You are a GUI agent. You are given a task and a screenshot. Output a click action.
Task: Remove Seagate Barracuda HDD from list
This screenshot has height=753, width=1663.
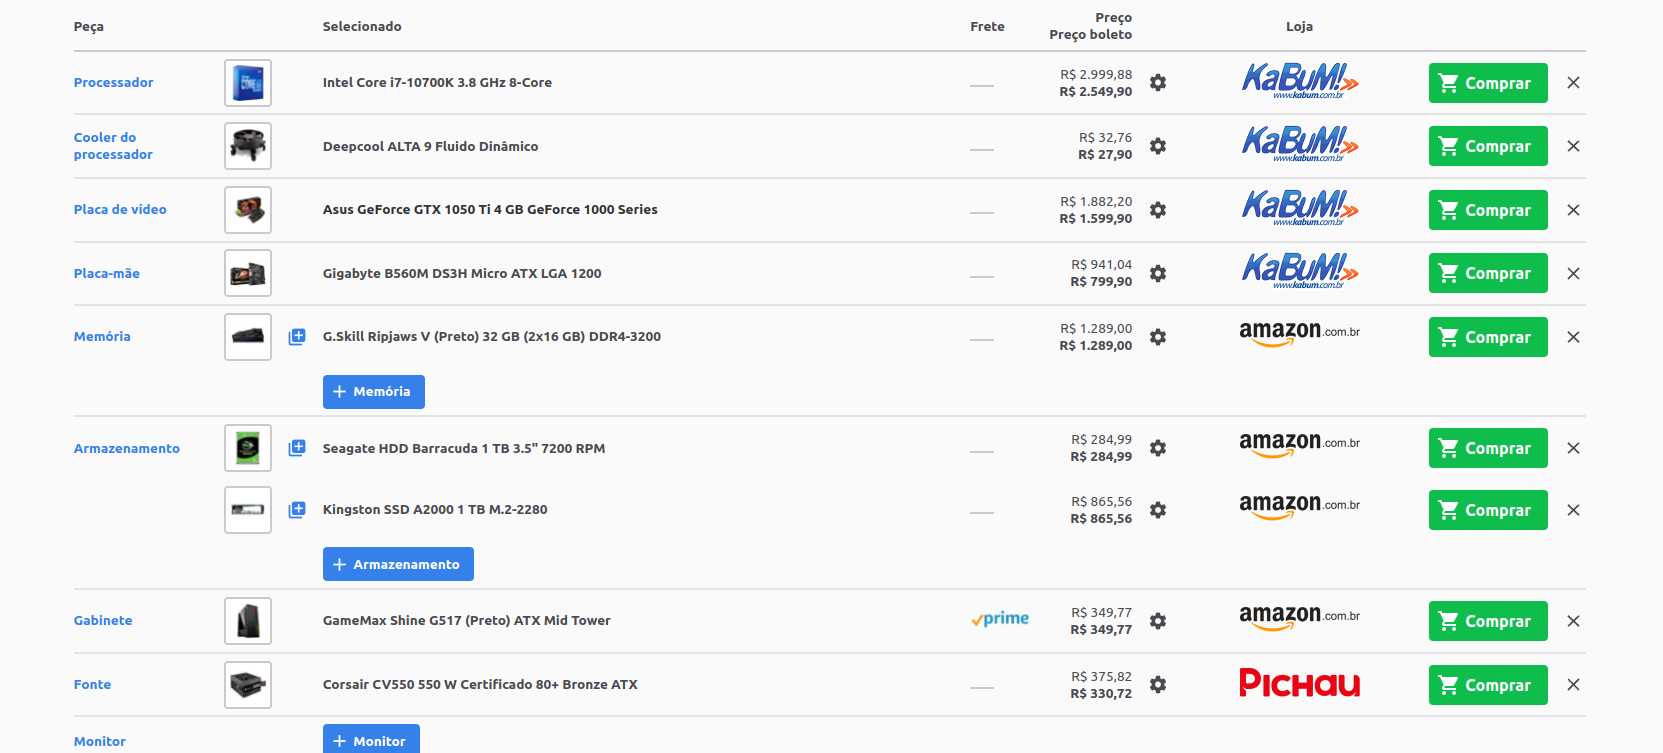1573,448
